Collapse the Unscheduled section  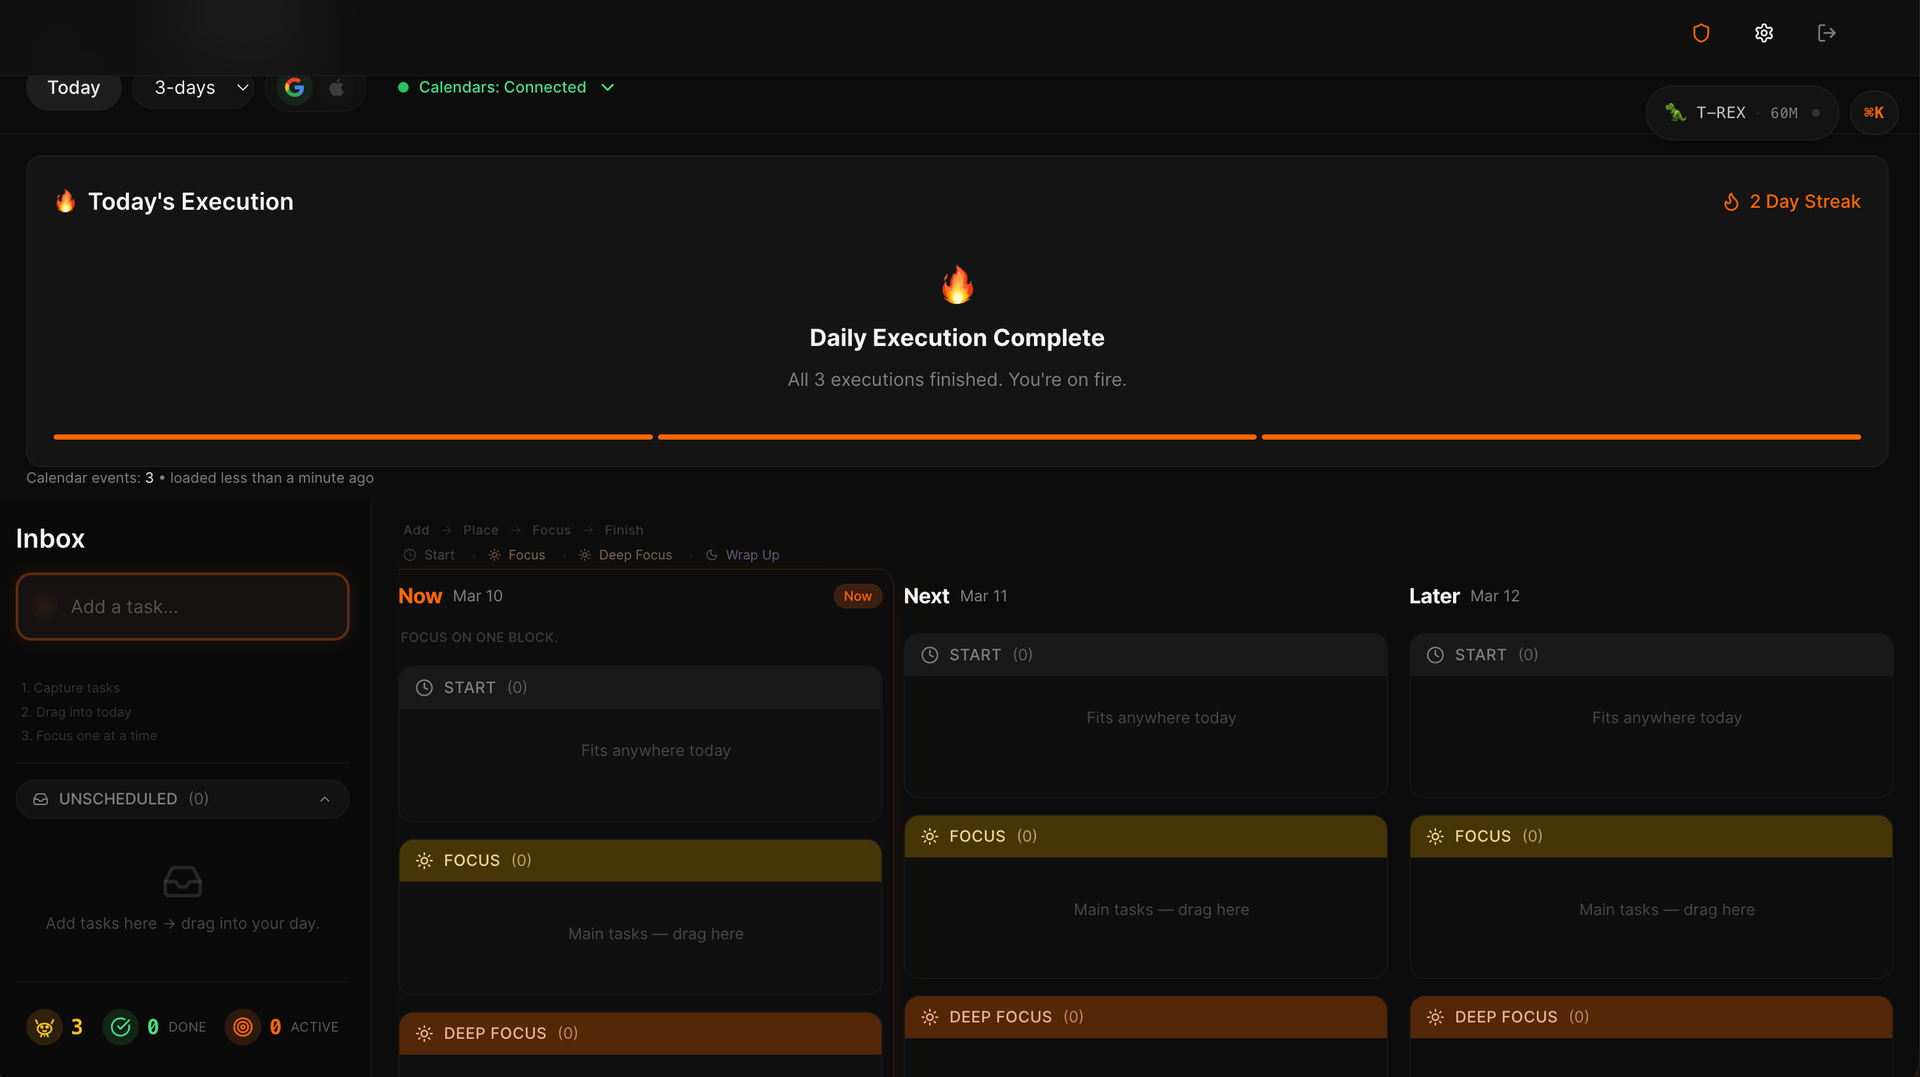coord(324,799)
